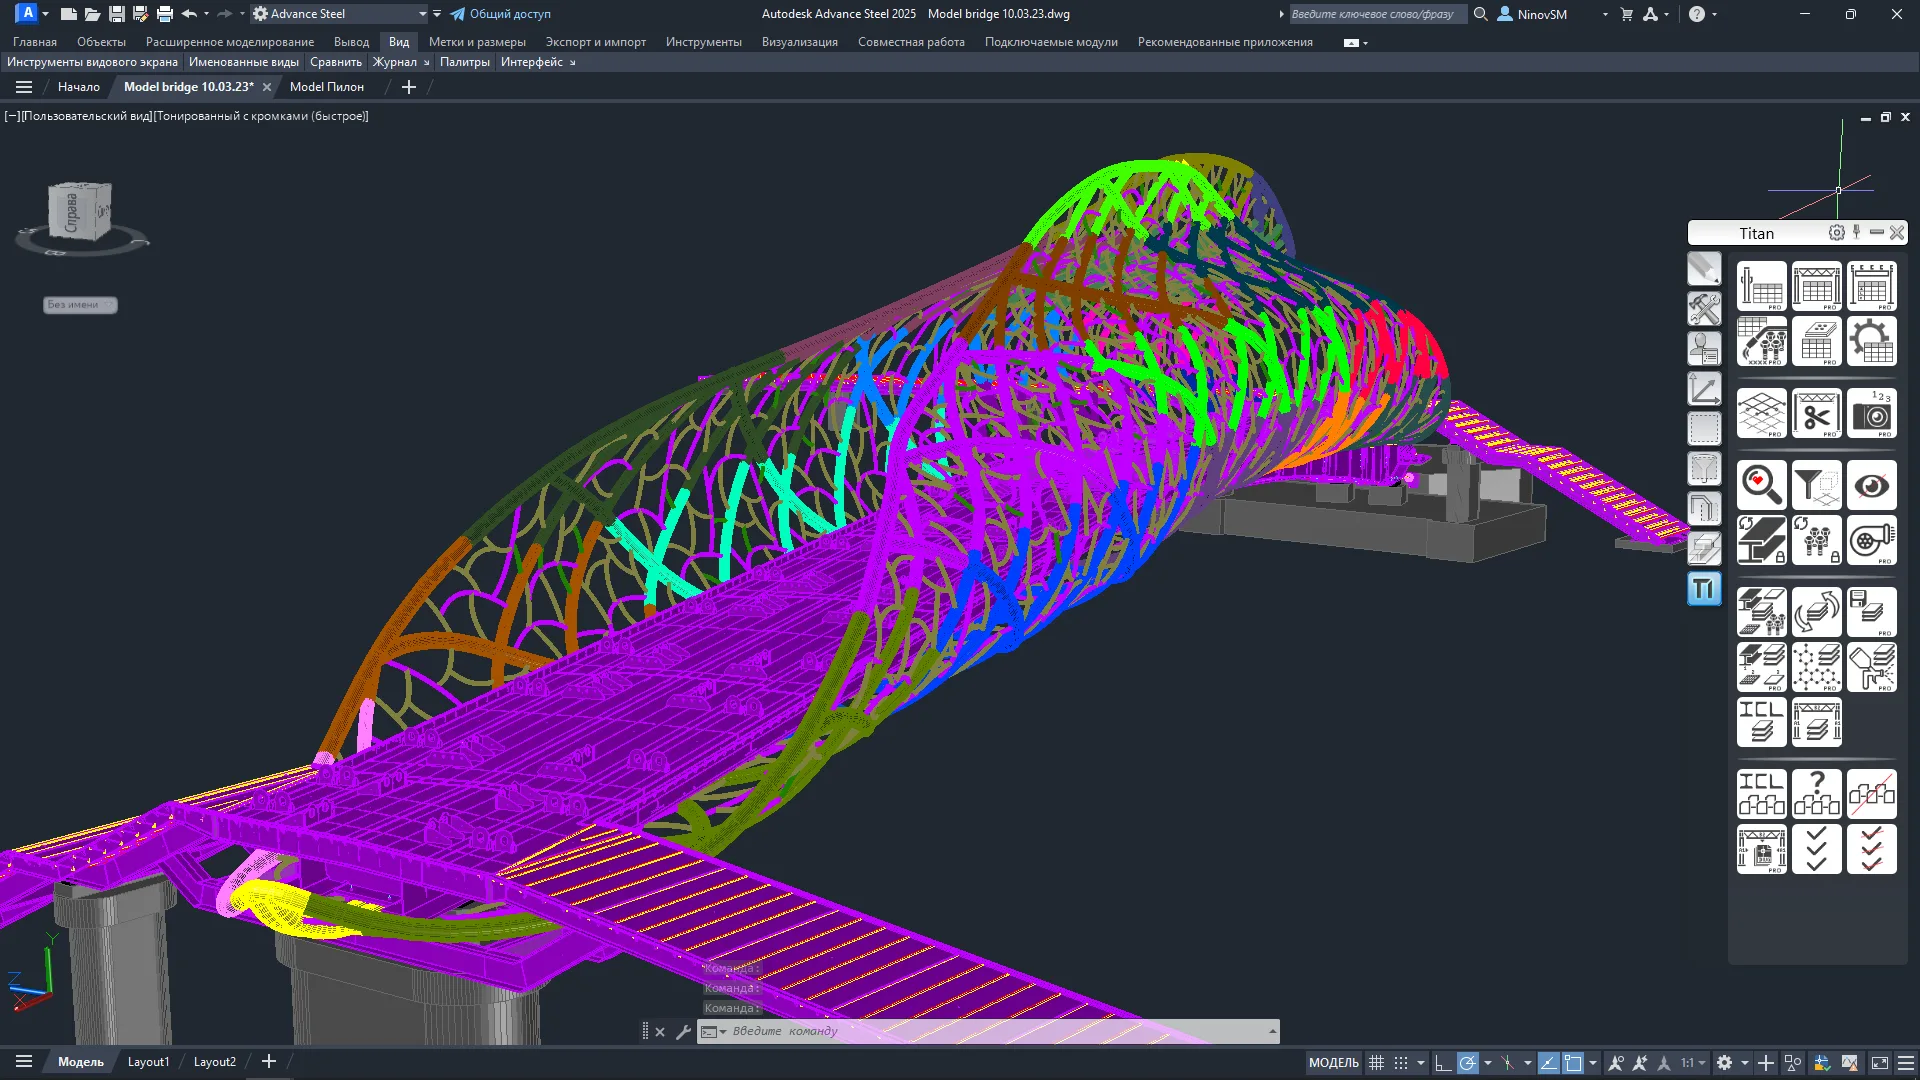1920x1080 pixels.
Task: Toggle grid display in status bar
Action: tap(1377, 1063)
